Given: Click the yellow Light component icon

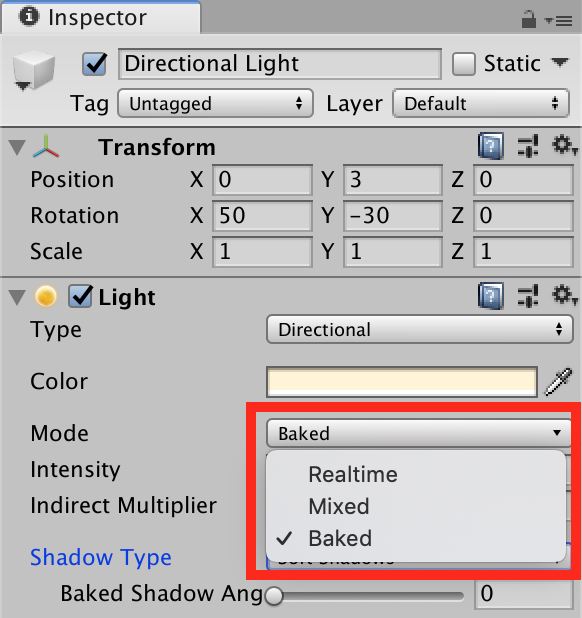Looking at the screenshot, I should pyautogui.click(x=46, y=296).
